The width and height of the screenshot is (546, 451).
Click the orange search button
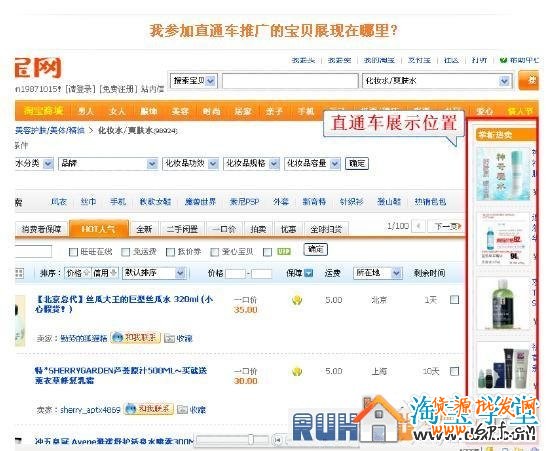[529, 80]
